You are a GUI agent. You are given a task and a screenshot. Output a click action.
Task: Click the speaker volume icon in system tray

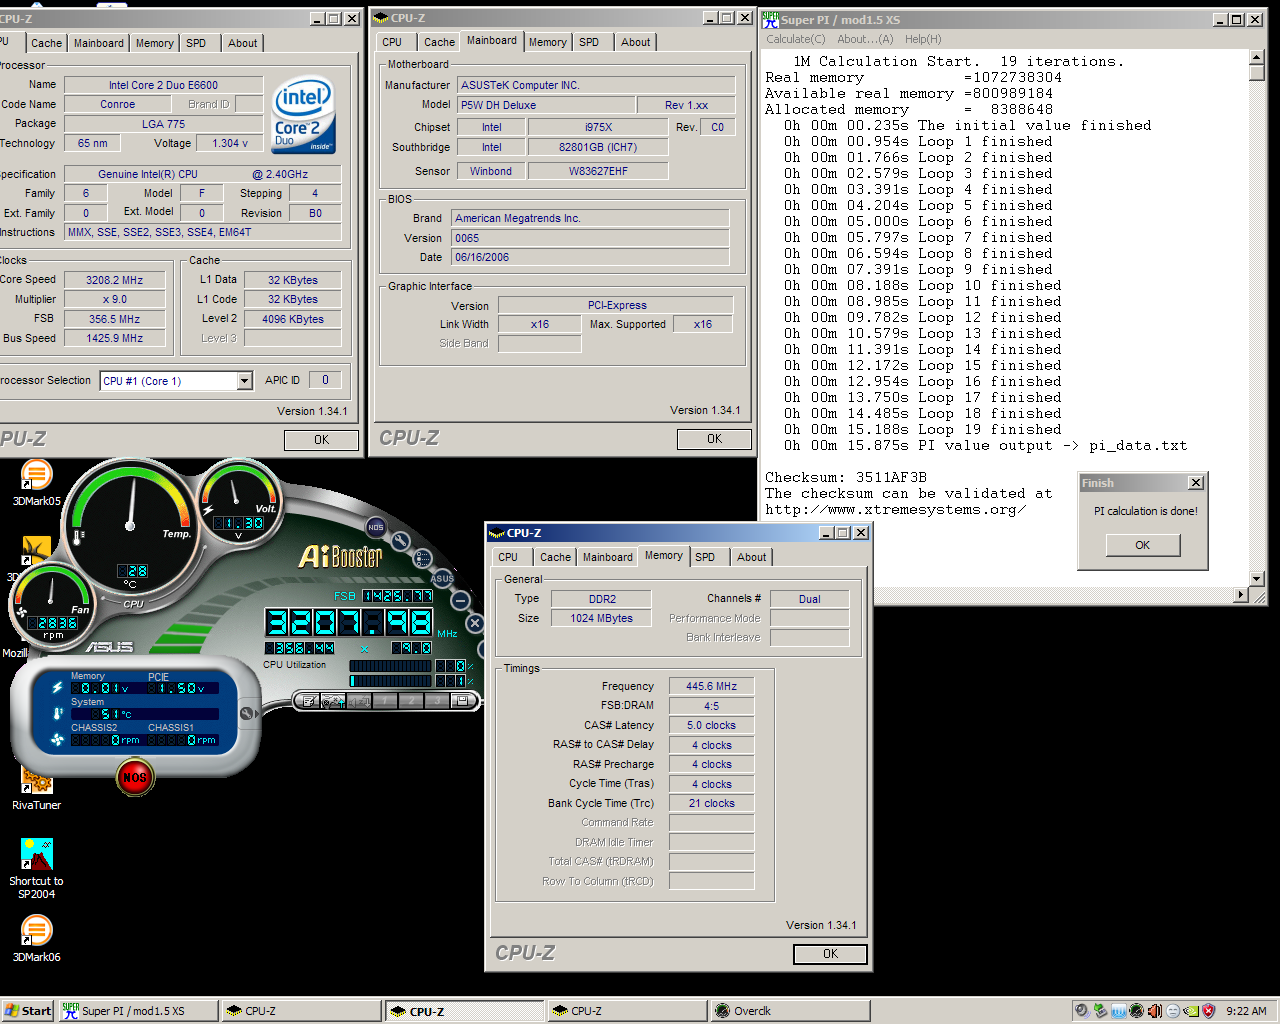click(x=1154, y=1011)
